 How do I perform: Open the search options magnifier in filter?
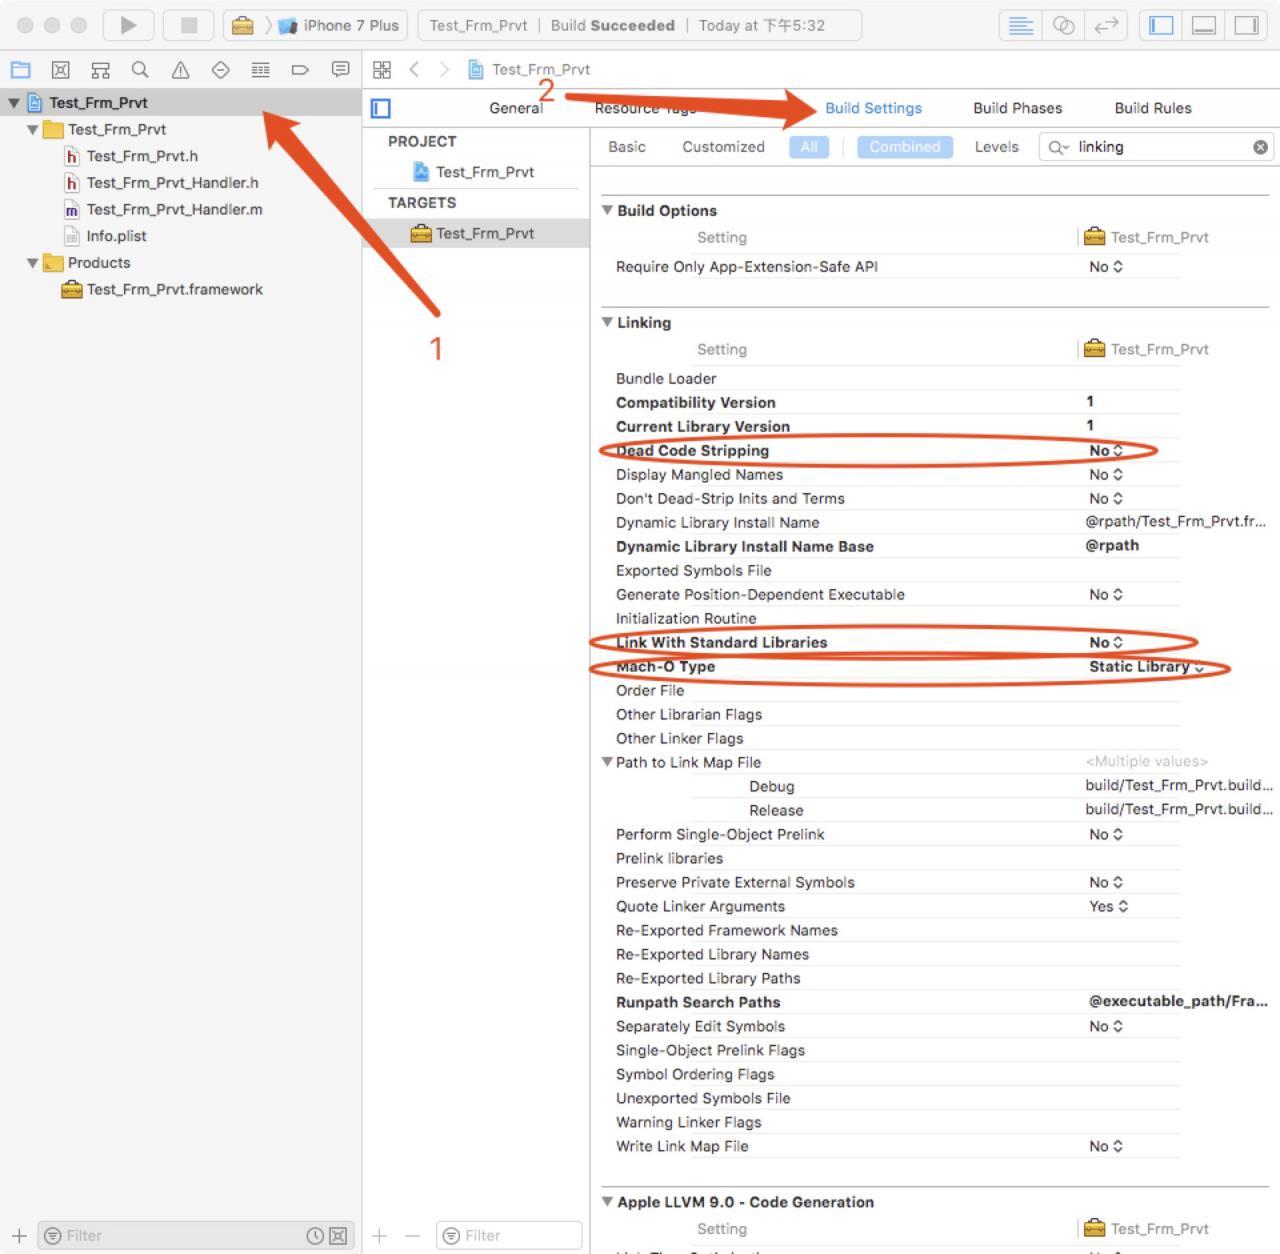click(1058, 147)
